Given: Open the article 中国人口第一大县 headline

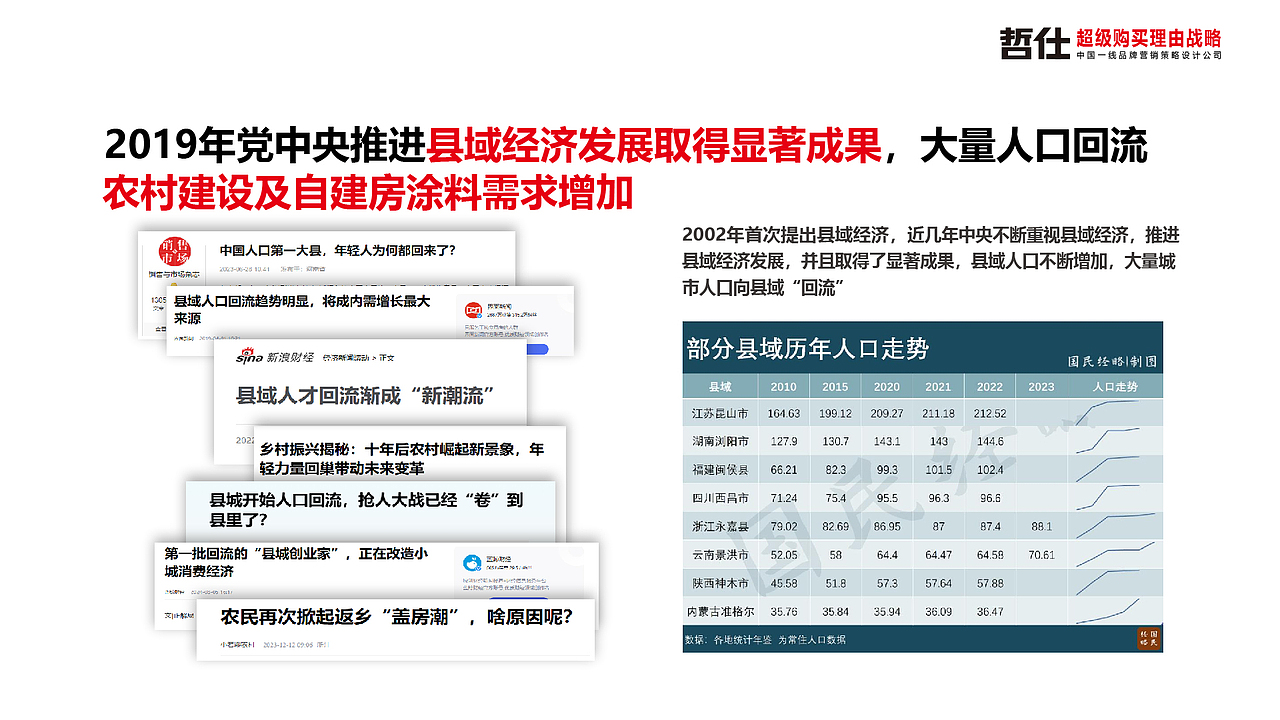Looking at the screenshot, I should 337,249.
